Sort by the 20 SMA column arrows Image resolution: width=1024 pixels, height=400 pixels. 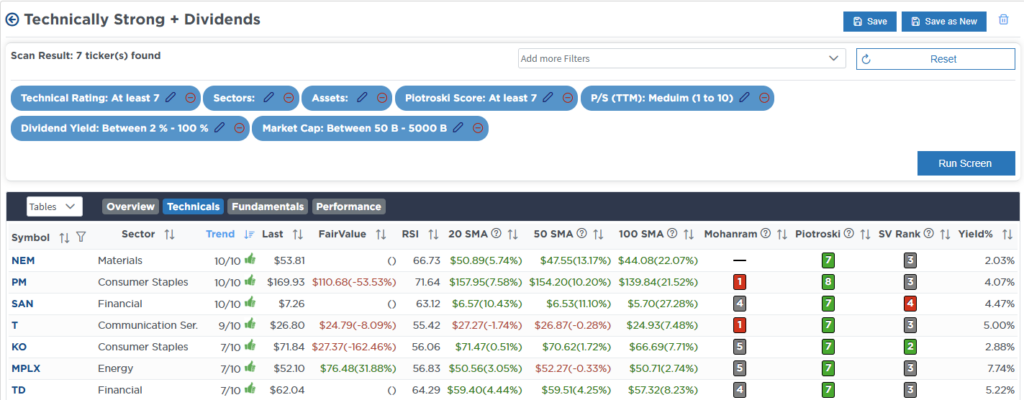pyautogui.click(x=513, y=234)
